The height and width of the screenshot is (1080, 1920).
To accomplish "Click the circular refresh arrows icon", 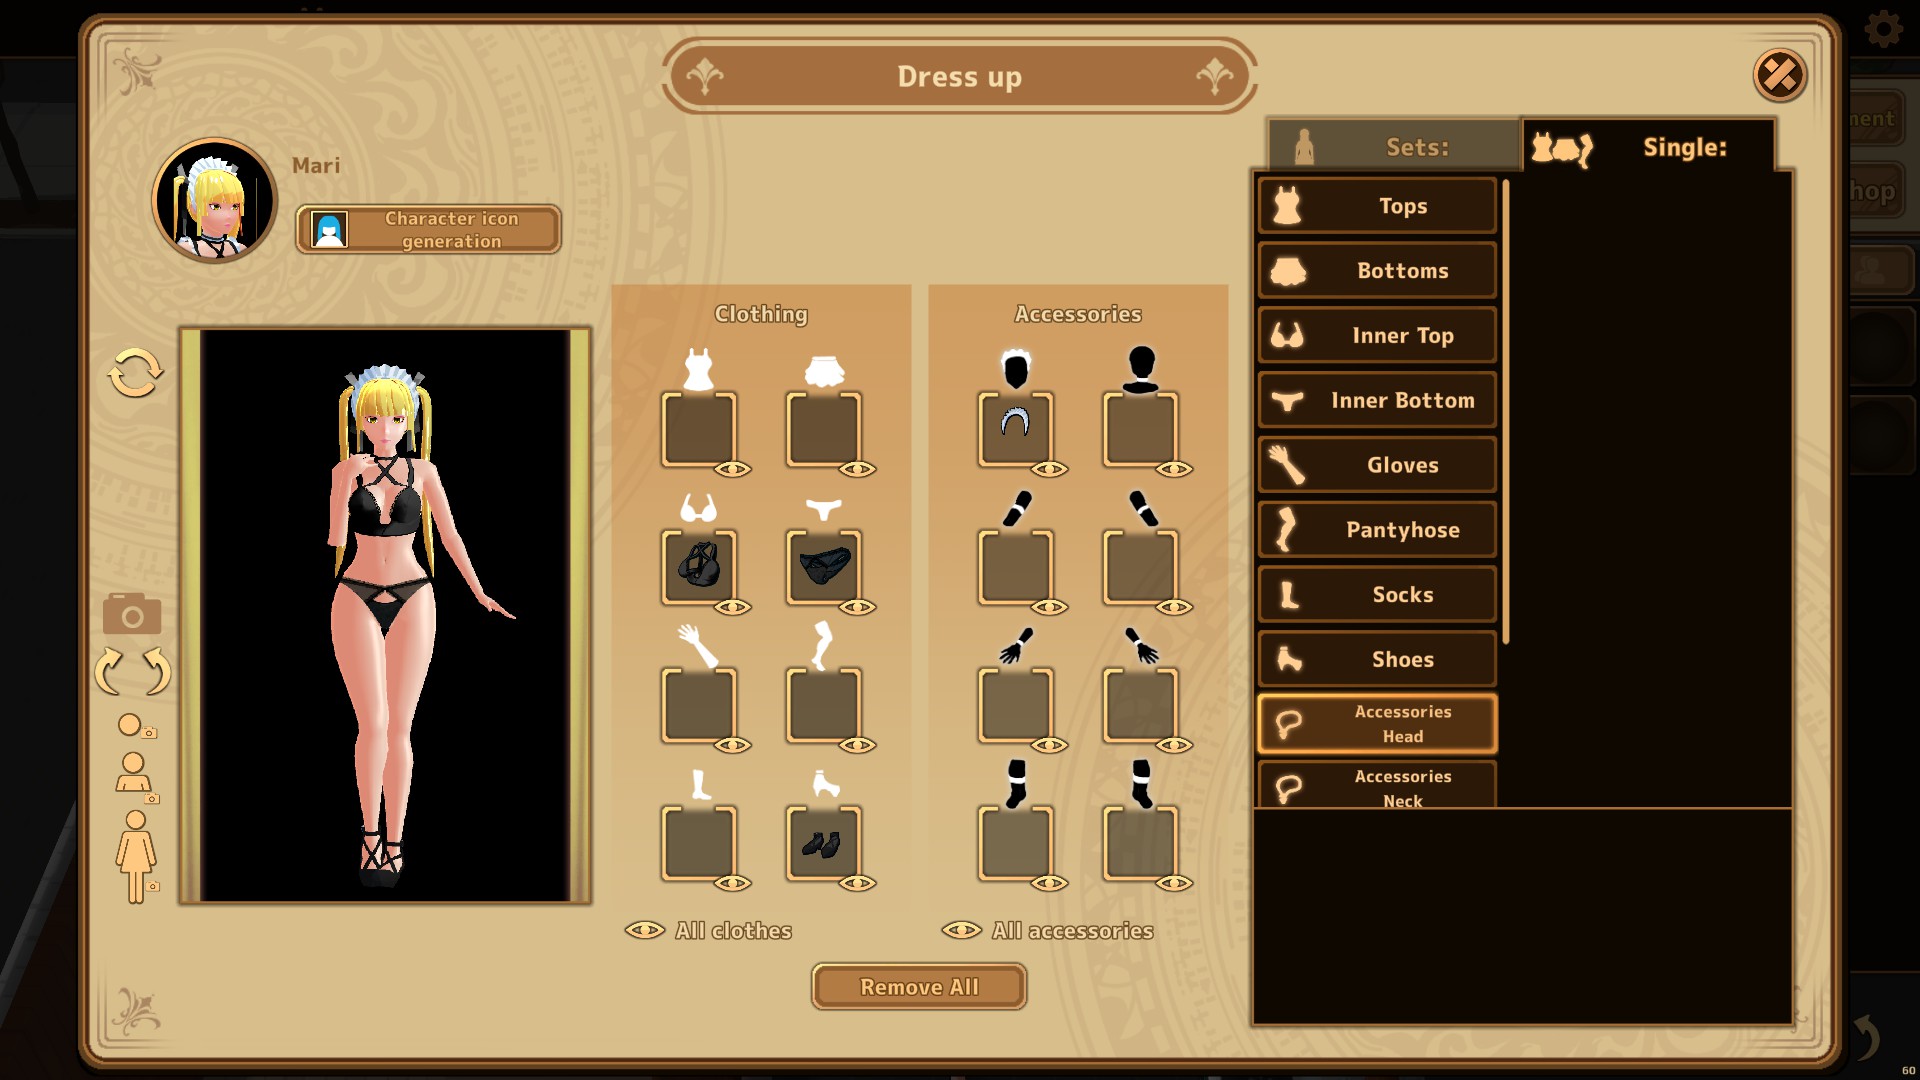I will [x=135, y=374].
